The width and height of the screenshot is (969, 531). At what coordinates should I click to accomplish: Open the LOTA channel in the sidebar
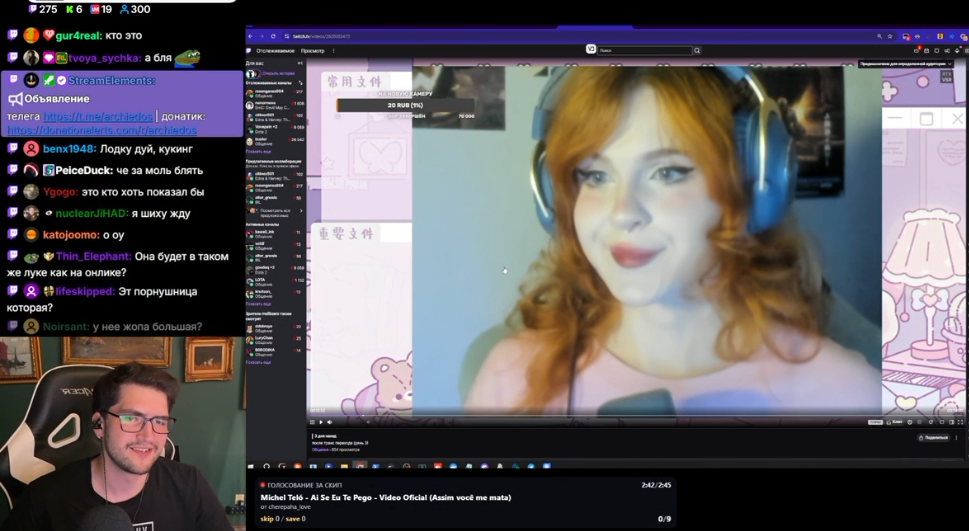[x=275, y=282]
